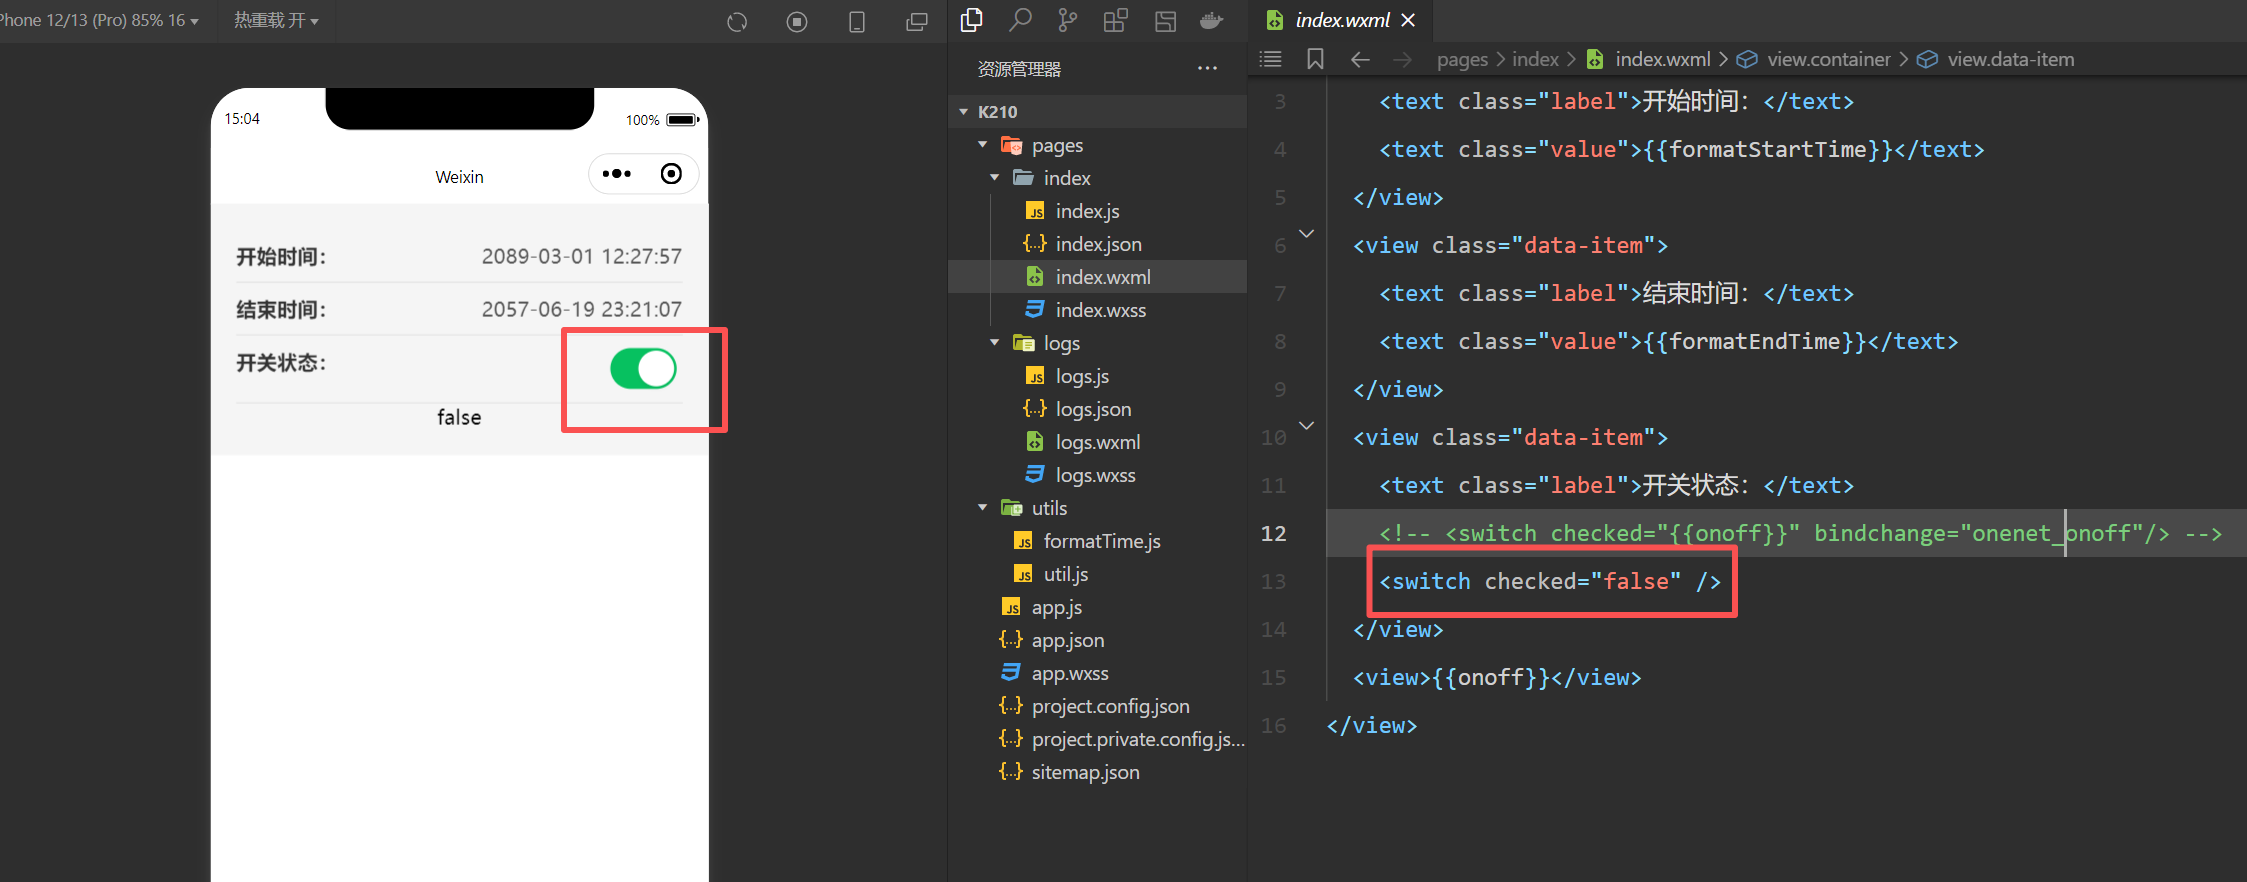The height and width of the screenshot is (882, 2247).
Task: Open logs.json in the file tree
Action: pos(1093,409)
